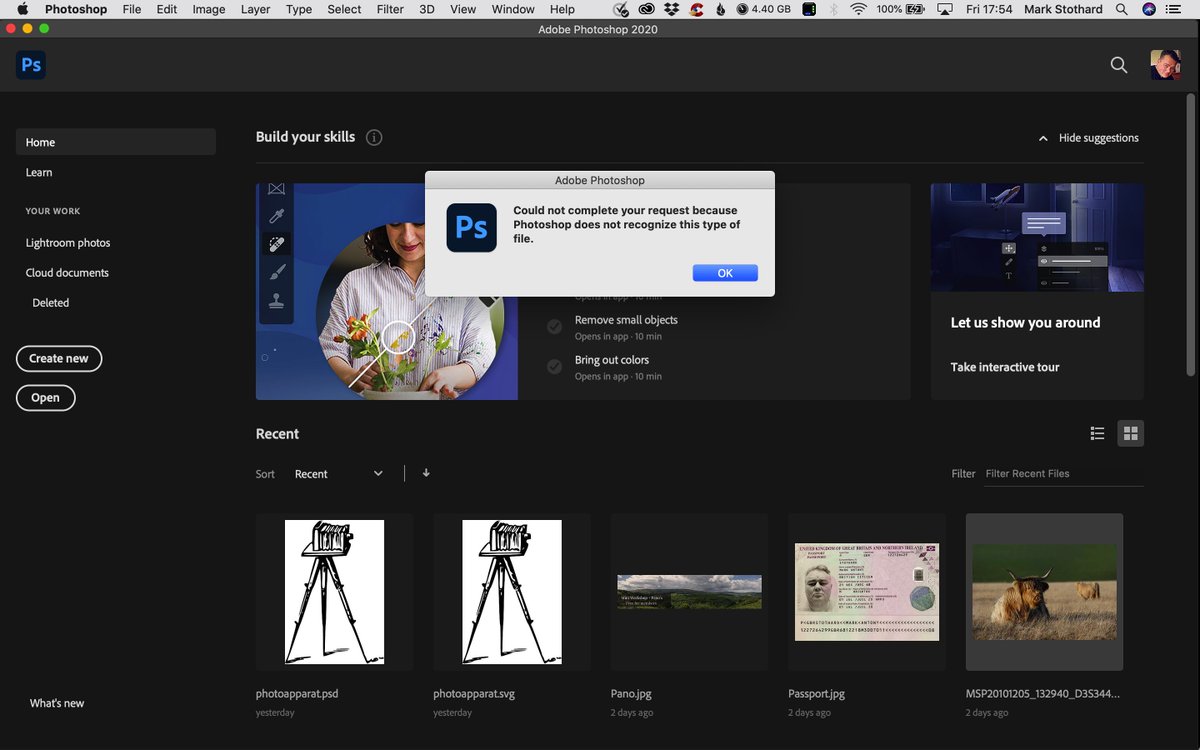Open the View menu
This screenshot has width=1200, height=750.
[463, 9]
